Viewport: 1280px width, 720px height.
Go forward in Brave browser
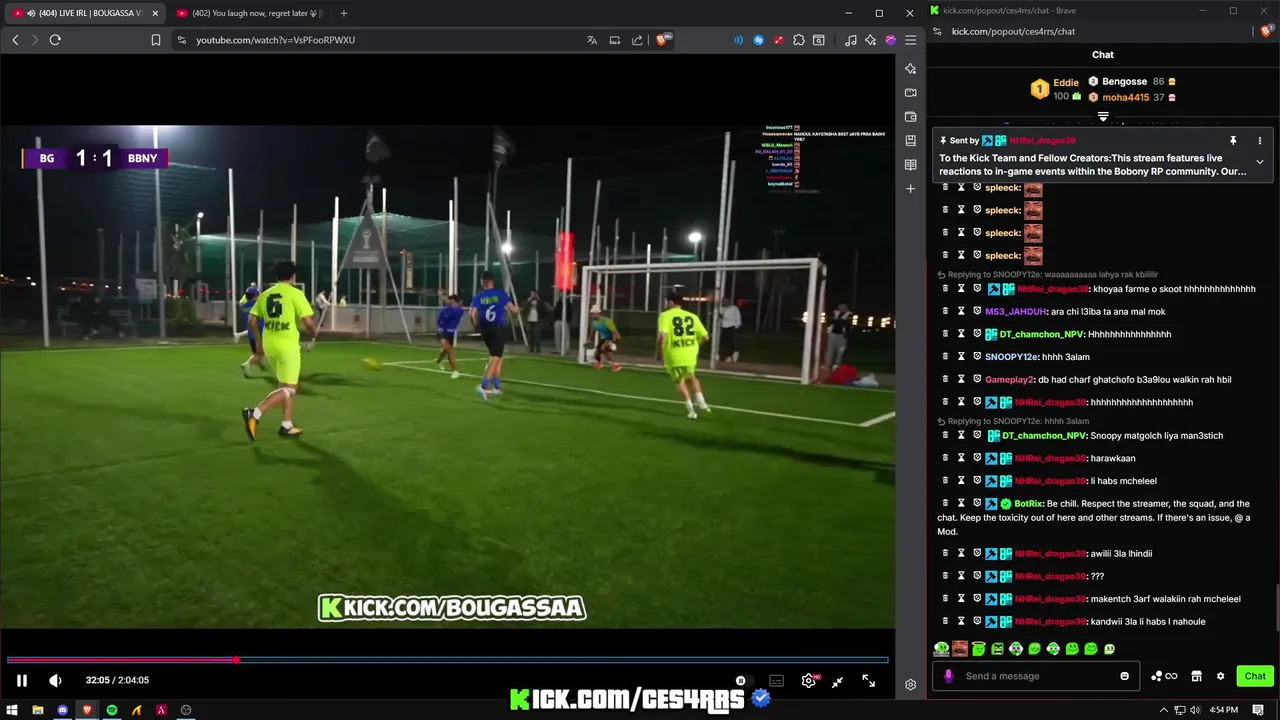(x=34, y=40)
